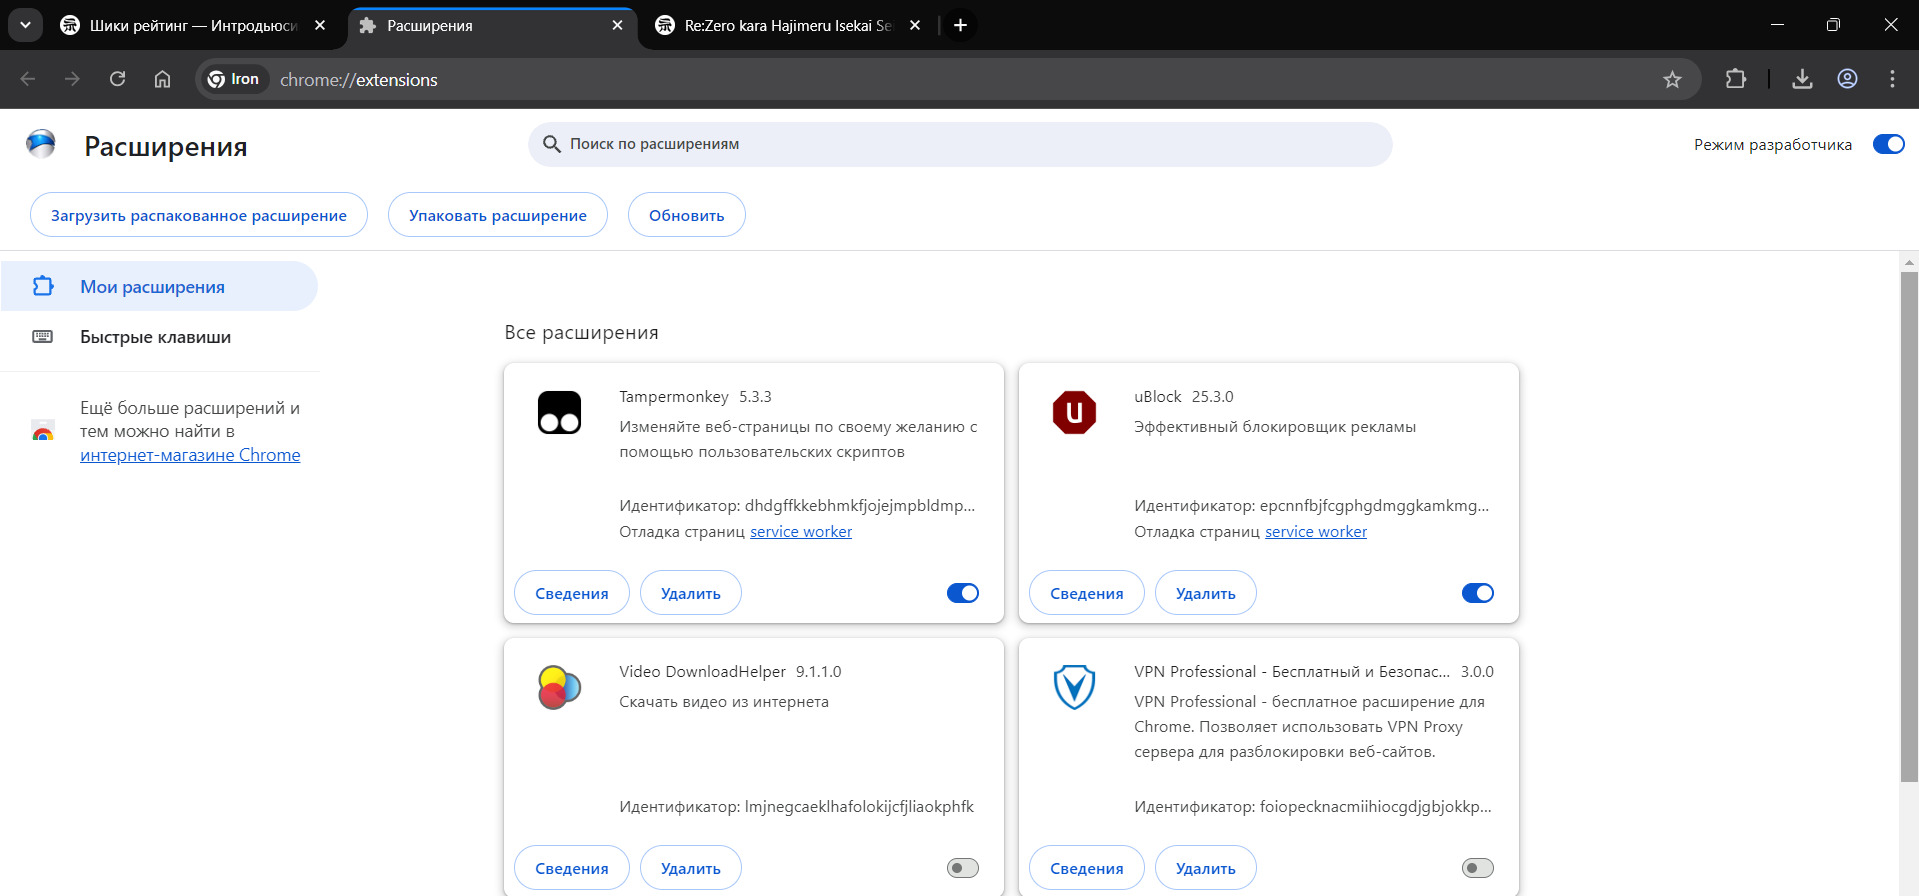Disable the Tampermonkey extension toggle
Image resolution: width=1919 pixels, height=896 pixels.
tap(962, 593)
